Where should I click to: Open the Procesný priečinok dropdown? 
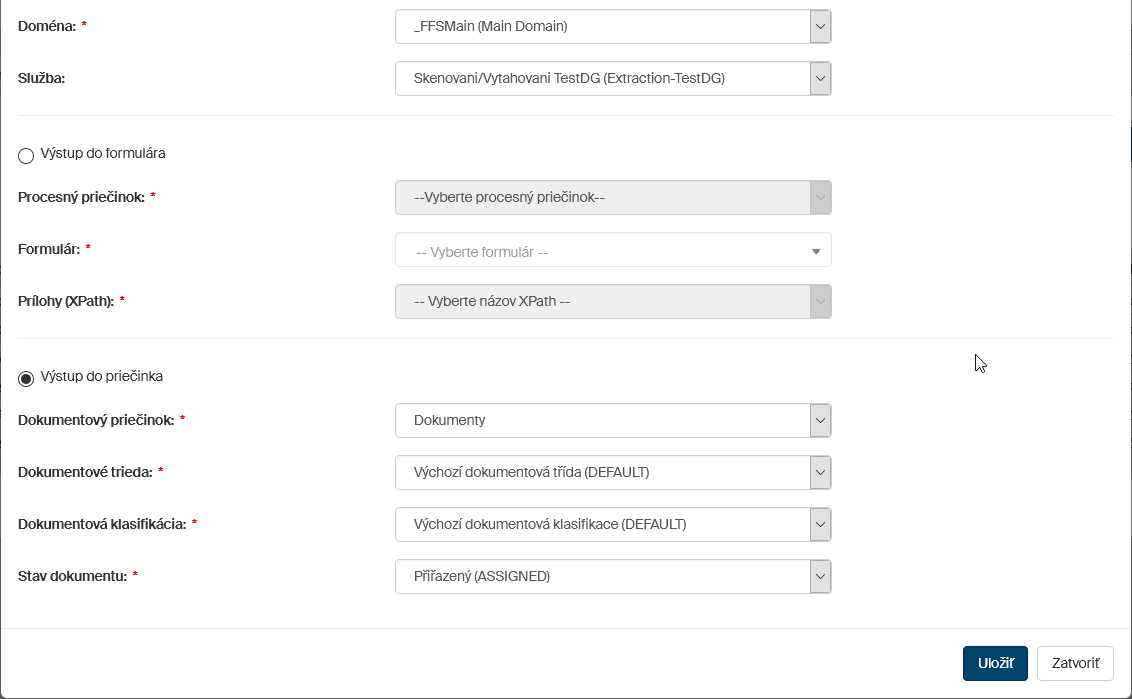[612, 198]
